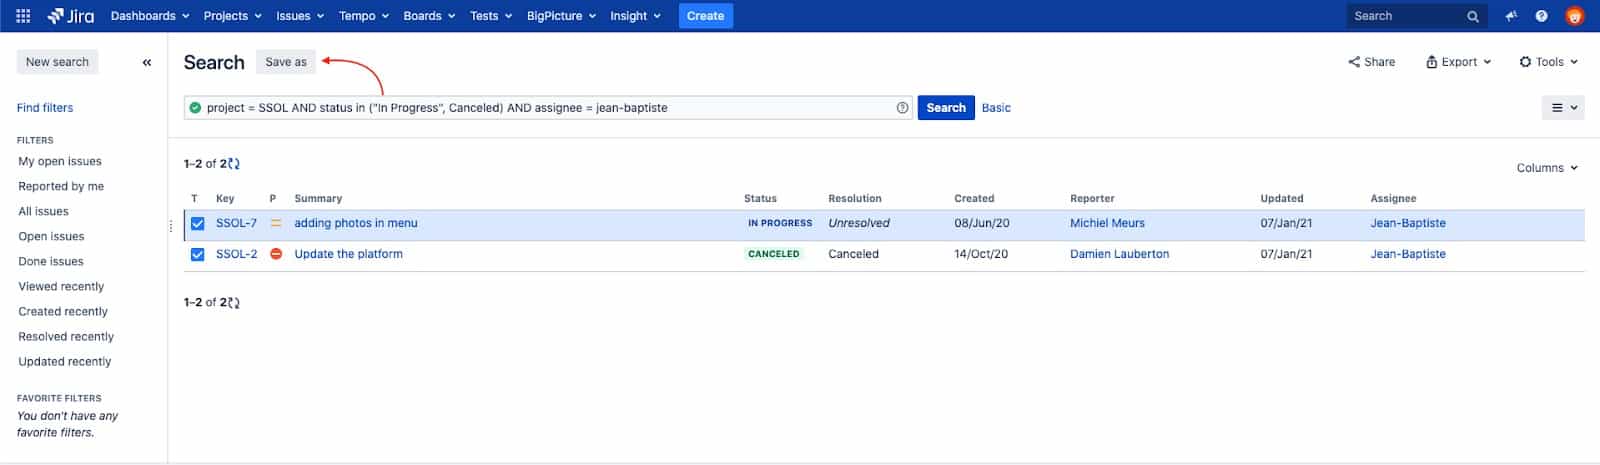Sort by the Resolution column header
This screenshot has height=465, width=1600.
pos(855,199)
